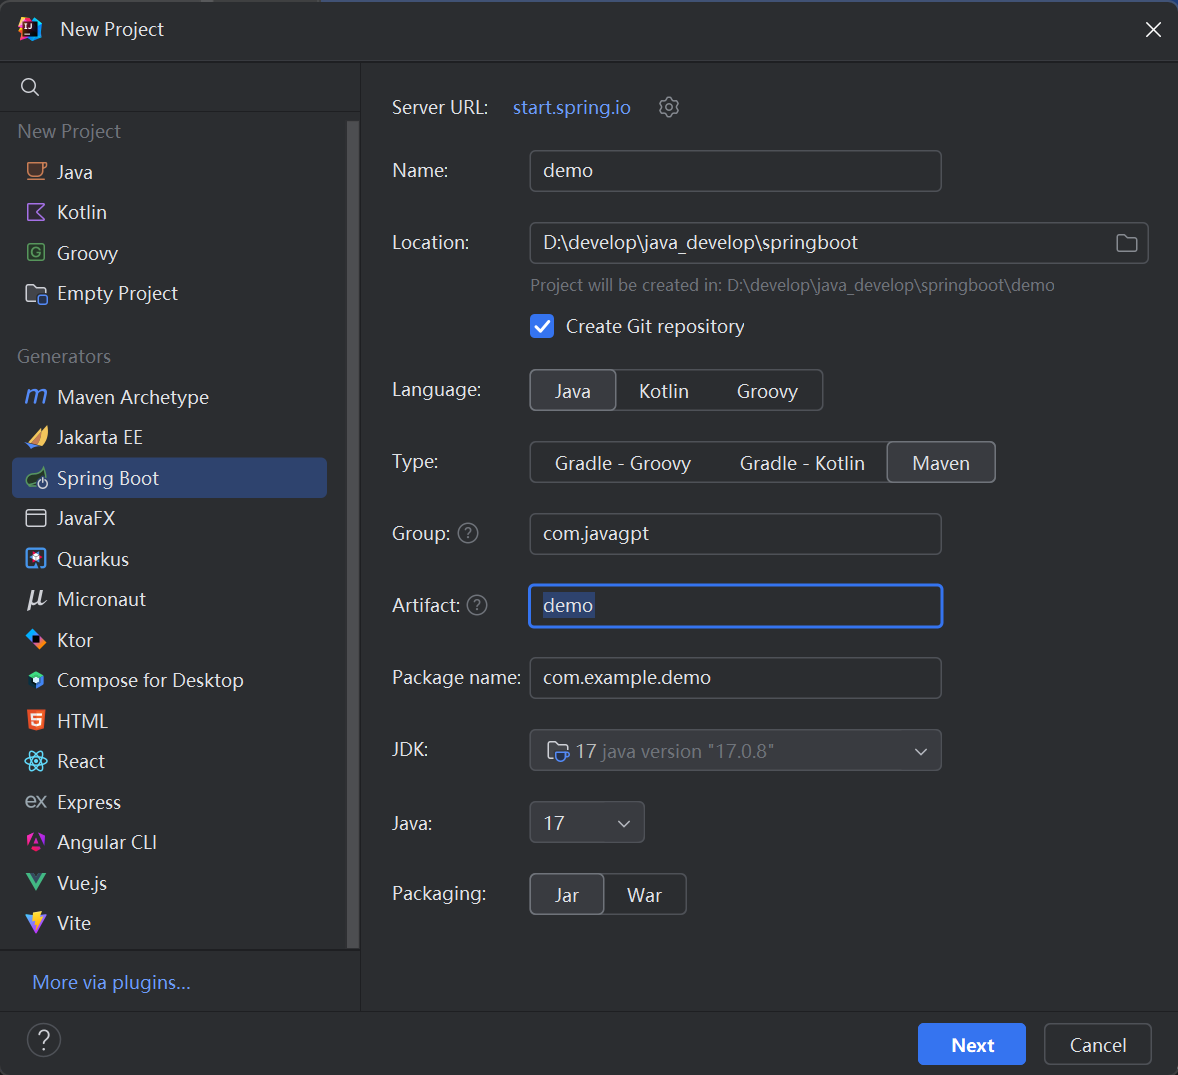The image size is (1178, 1075).
Task: Open the start.spring.io link
Action: (x=571, y=107)
